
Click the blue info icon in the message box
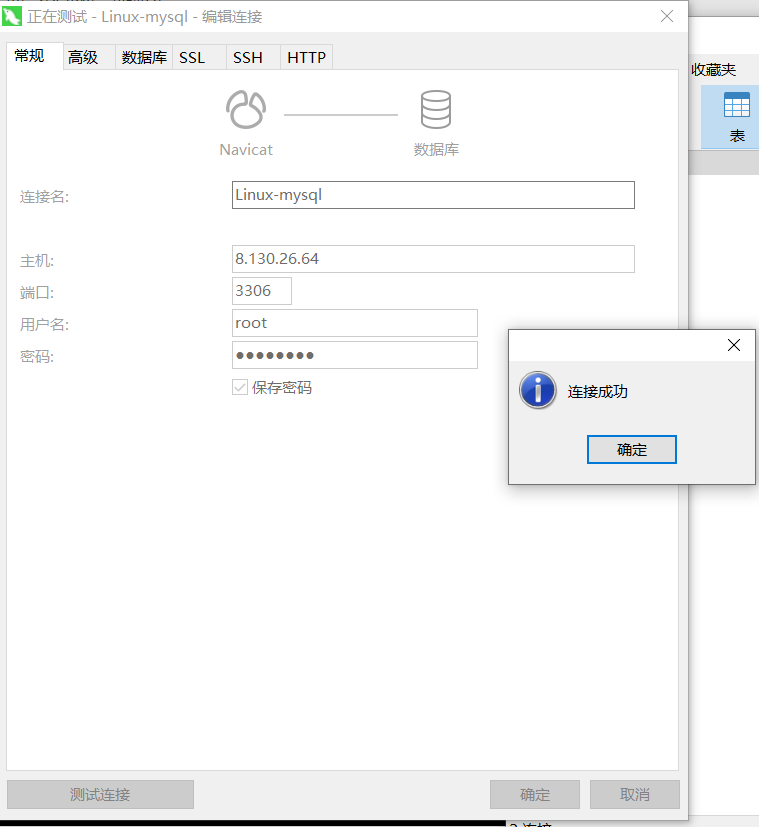pos(537,390)
